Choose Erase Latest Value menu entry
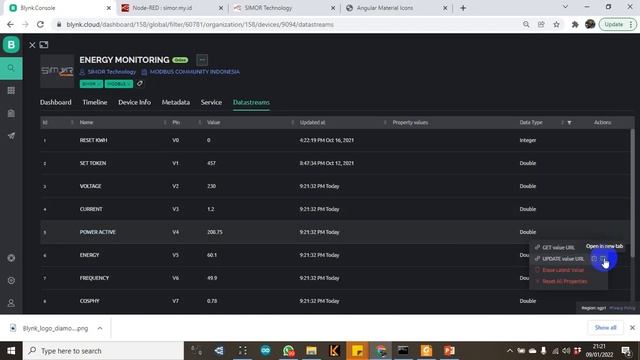This screenshot has height=360, width=640. (x=563, y=270)
